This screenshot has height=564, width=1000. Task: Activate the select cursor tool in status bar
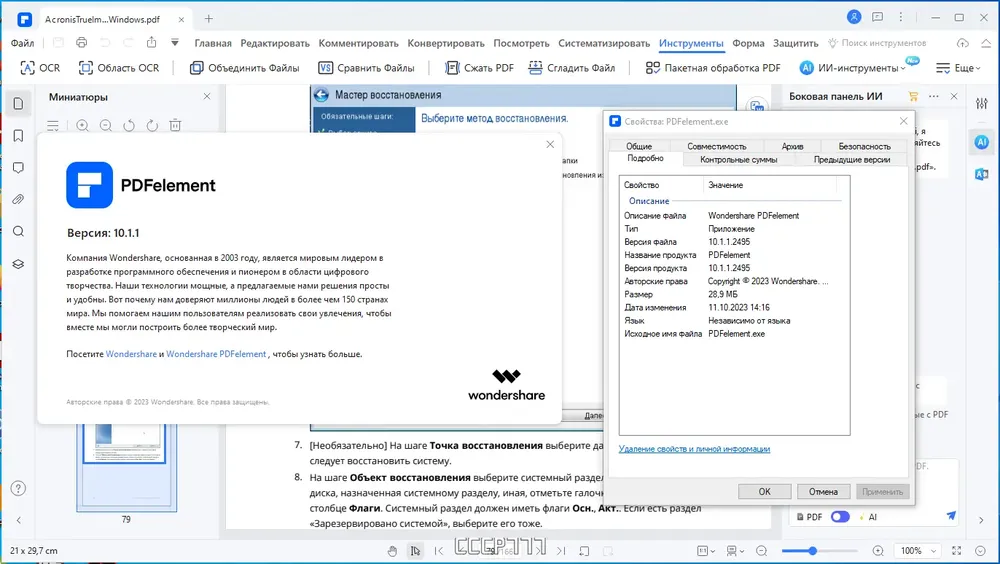(415, 551)
